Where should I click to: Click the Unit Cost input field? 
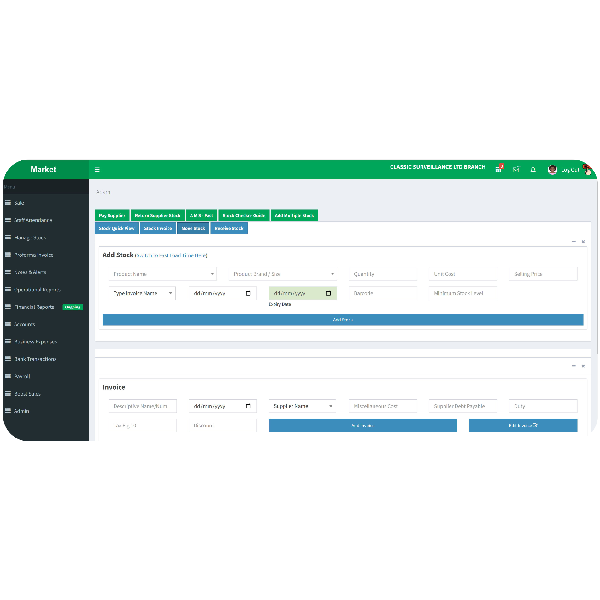point(462,274)
